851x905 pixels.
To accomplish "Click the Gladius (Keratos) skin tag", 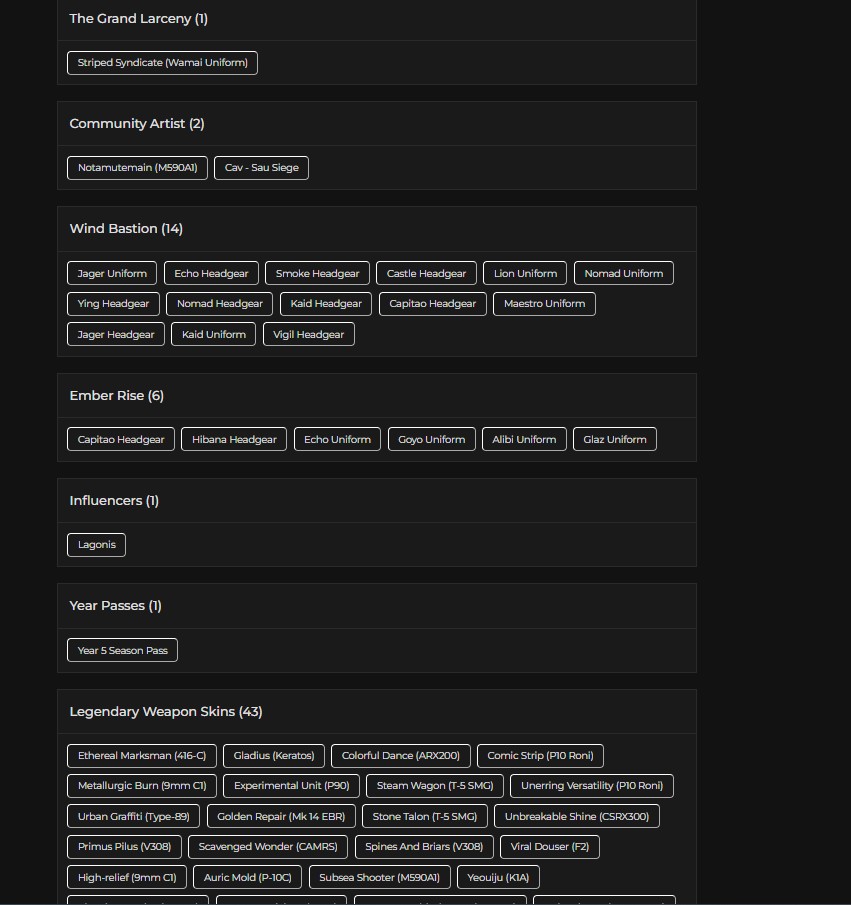I will [274, 756].
